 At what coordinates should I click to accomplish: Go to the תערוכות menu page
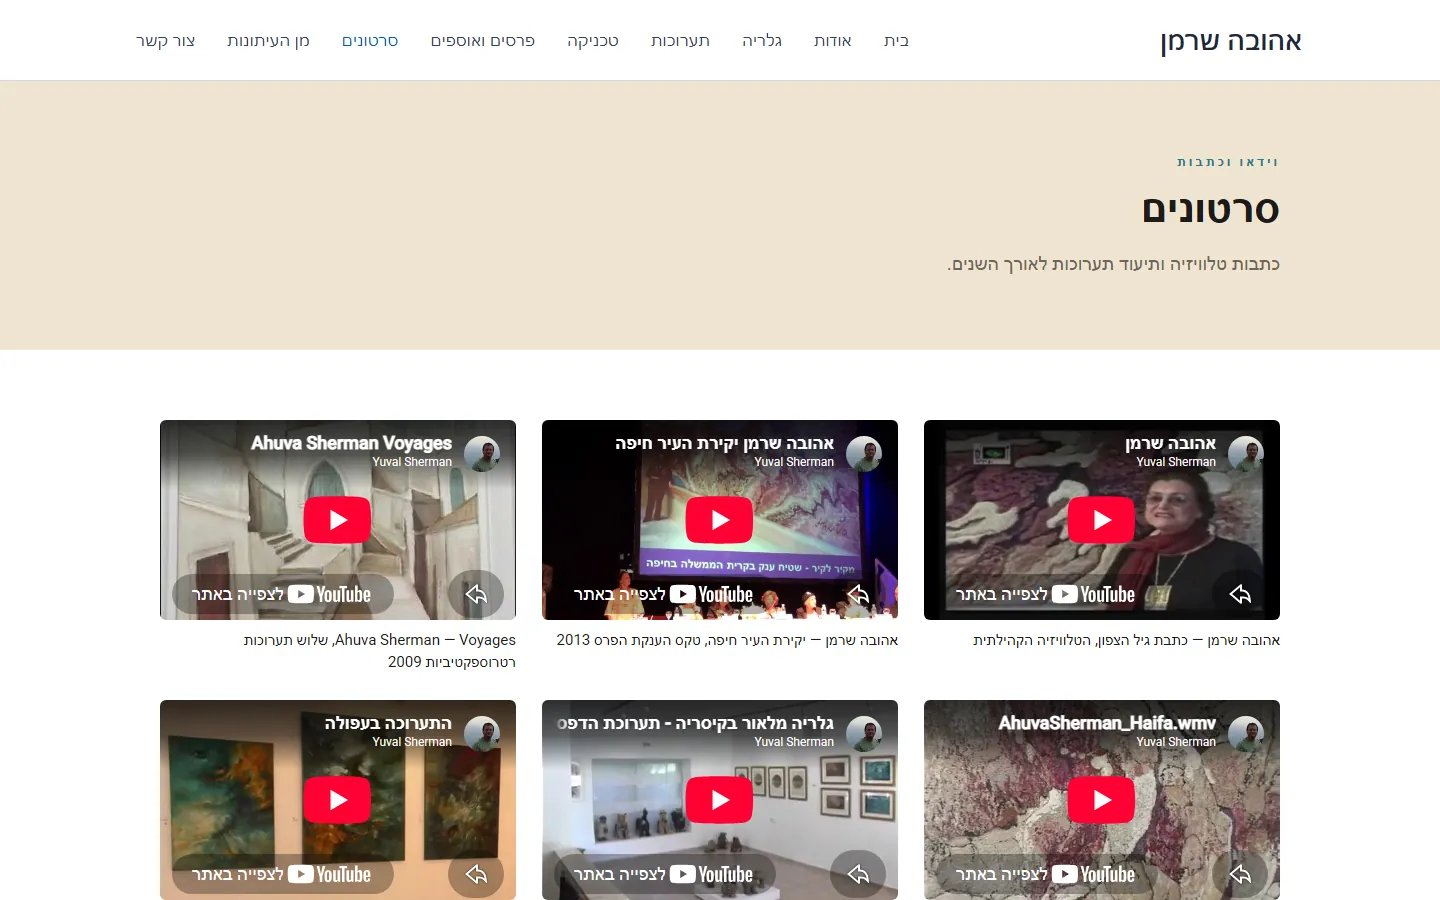(680, 41)
